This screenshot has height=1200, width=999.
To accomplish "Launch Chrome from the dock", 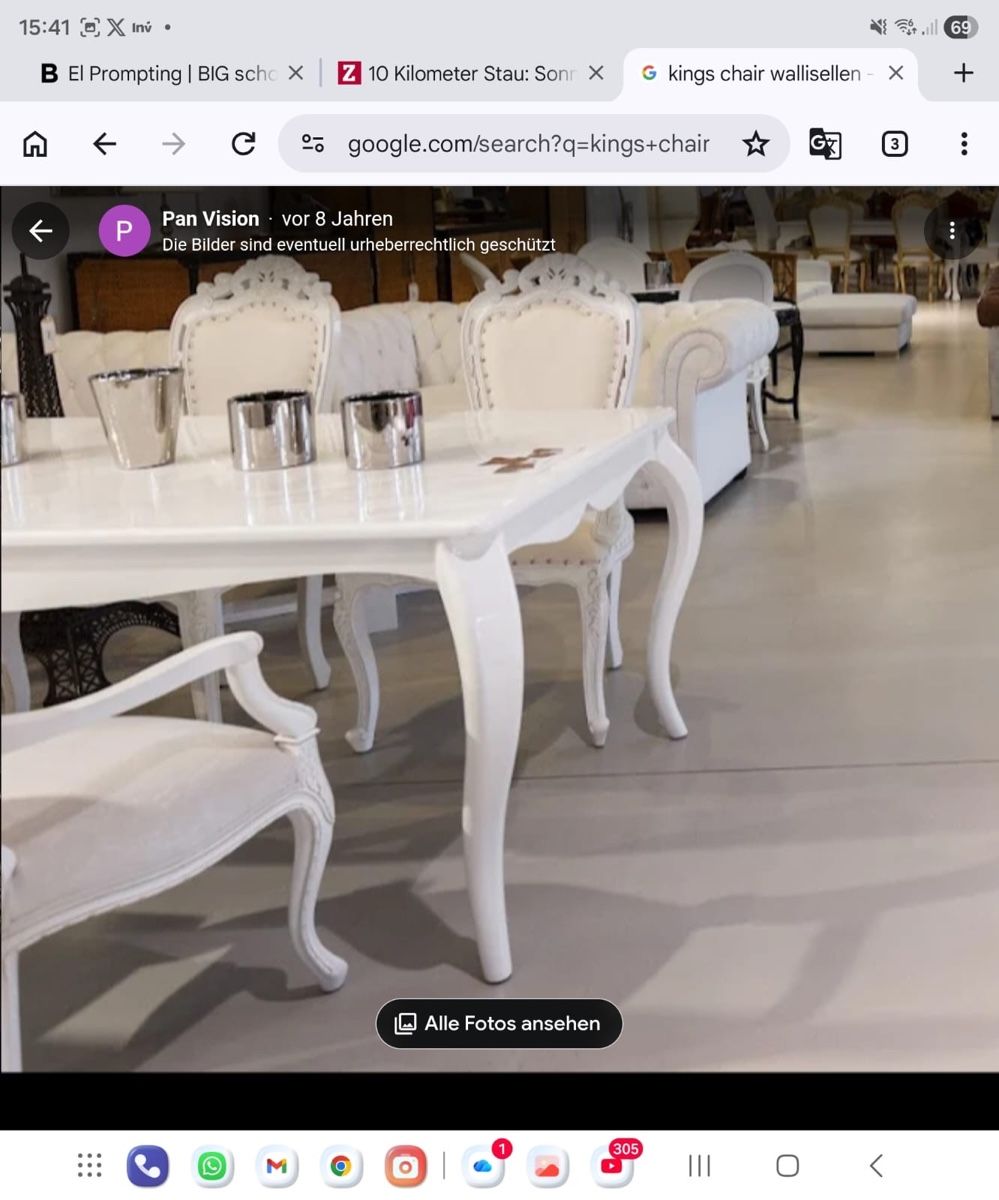I will click(x=341, y=1166).
